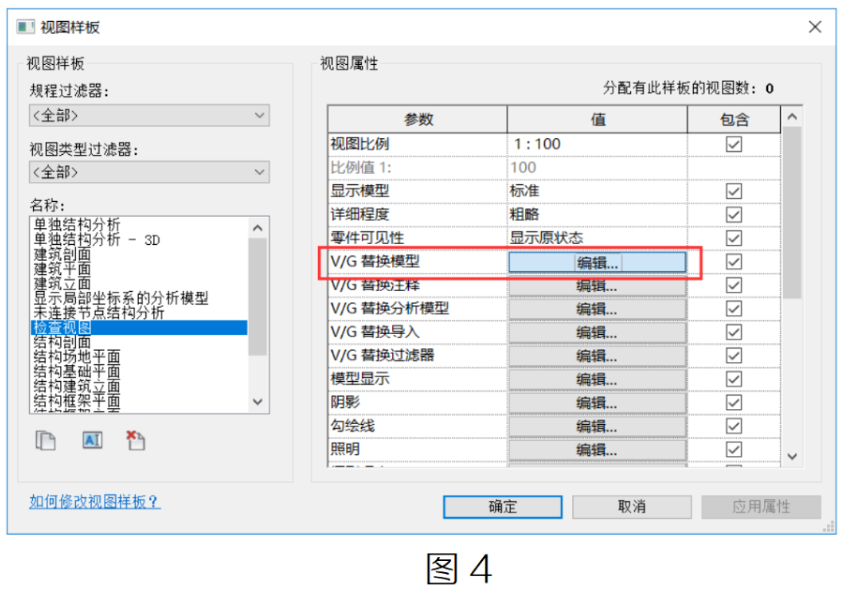Open the 规程过滤器 dropdown
This screenshot has height=599, width=849.
tap(149, 115)
